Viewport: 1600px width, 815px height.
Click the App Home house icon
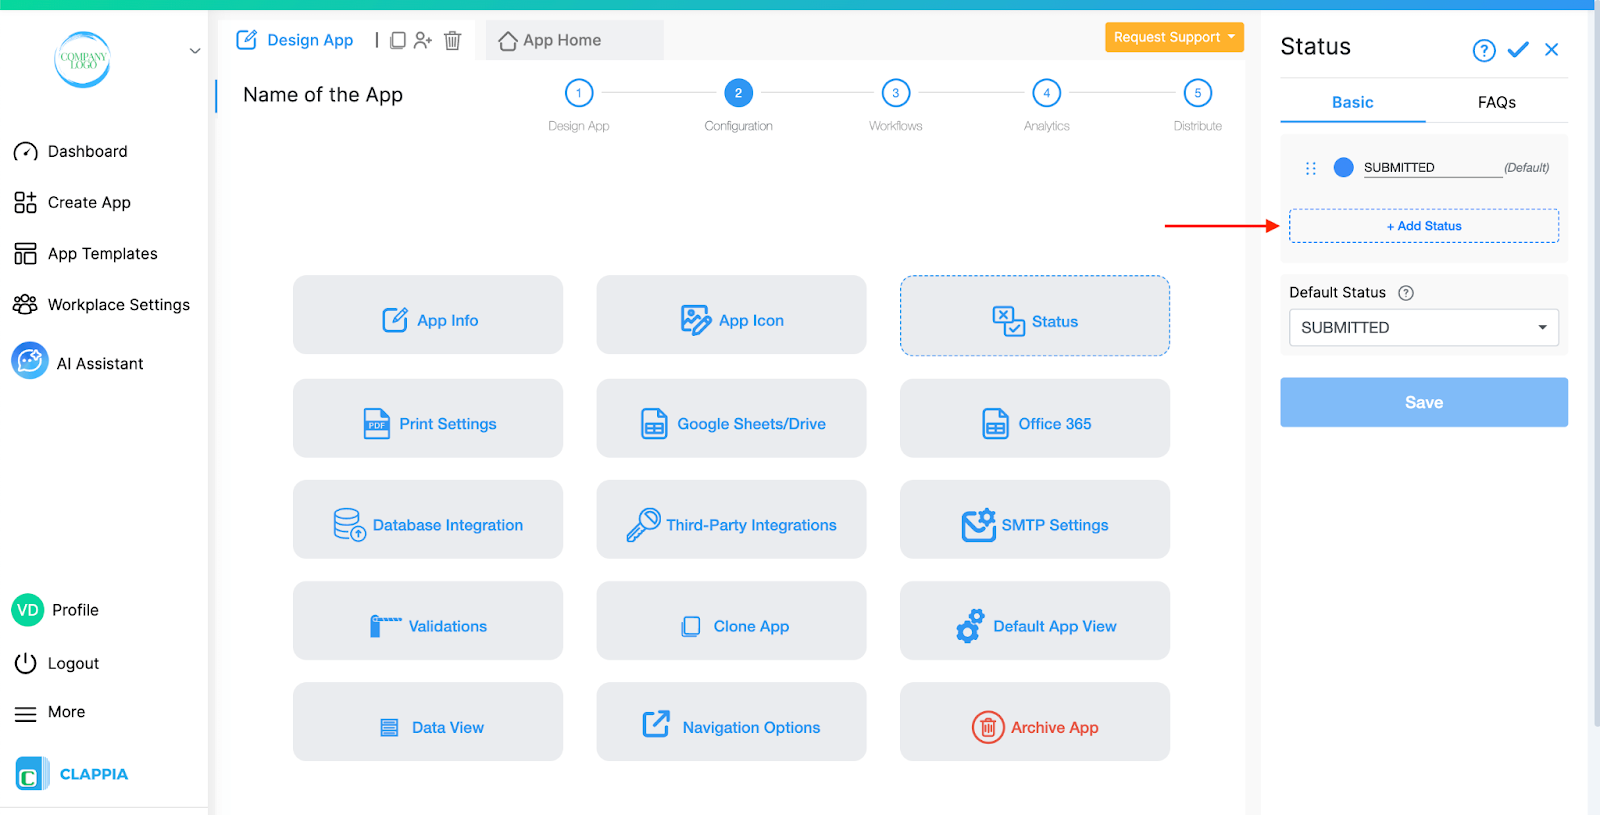(x=508, y=41)
